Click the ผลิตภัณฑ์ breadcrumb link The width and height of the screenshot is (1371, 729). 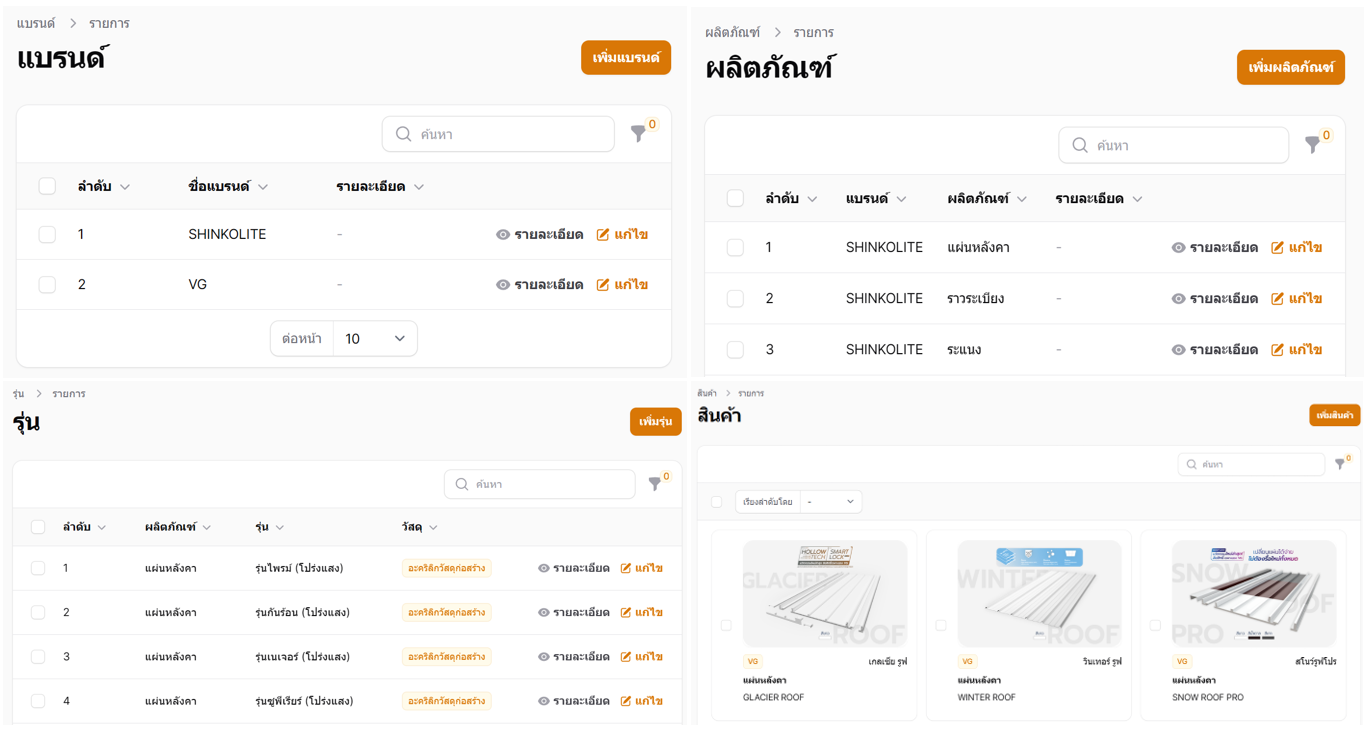pyautogui.click(x=732, y=32)
